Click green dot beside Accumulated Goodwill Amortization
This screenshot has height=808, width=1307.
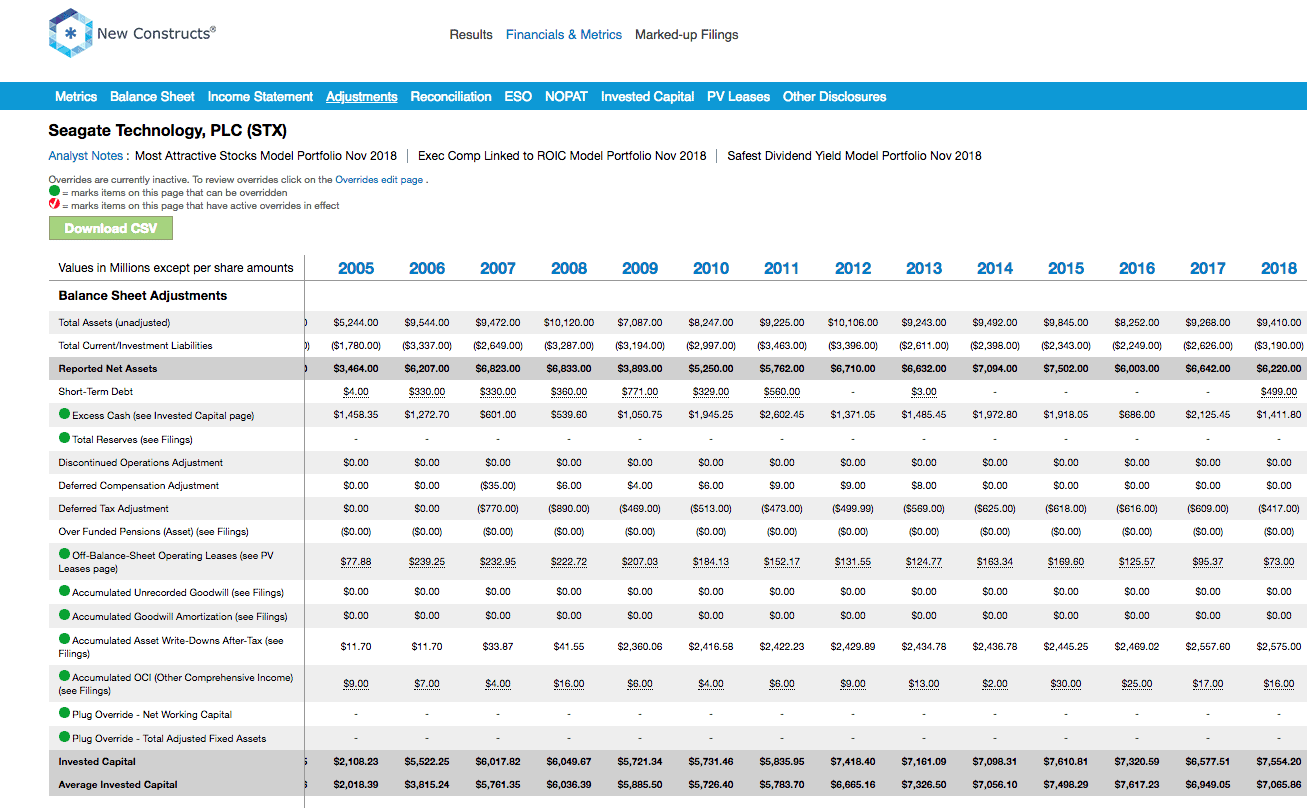tap(65, 616)
